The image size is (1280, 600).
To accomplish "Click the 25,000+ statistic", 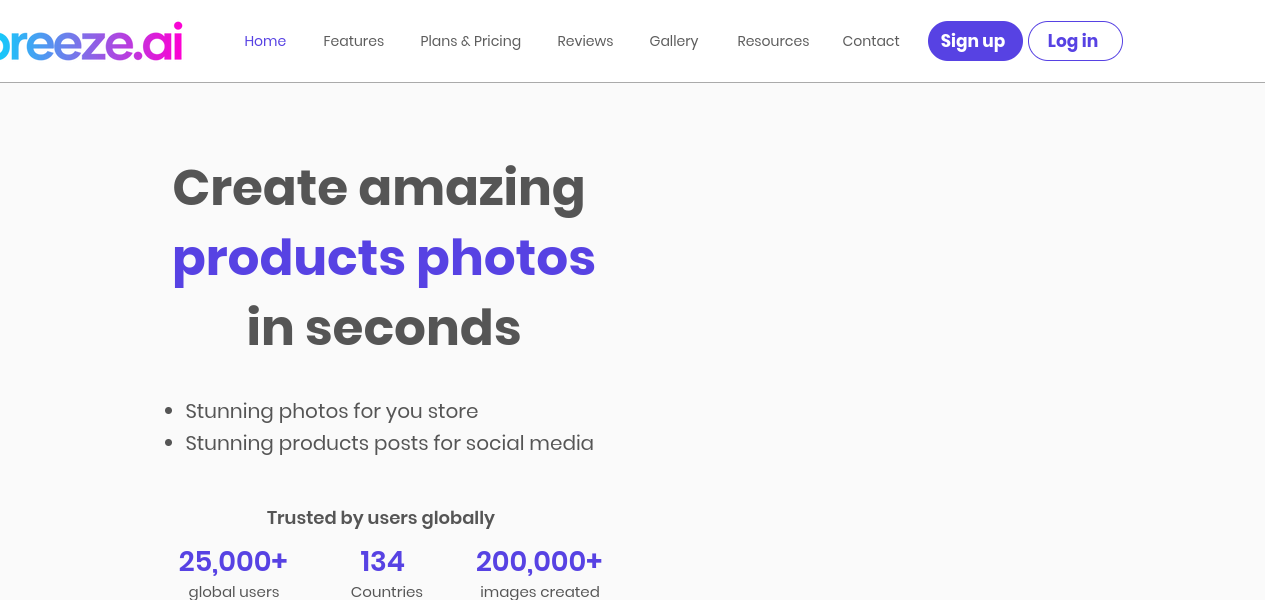I will tap(233, 562).
